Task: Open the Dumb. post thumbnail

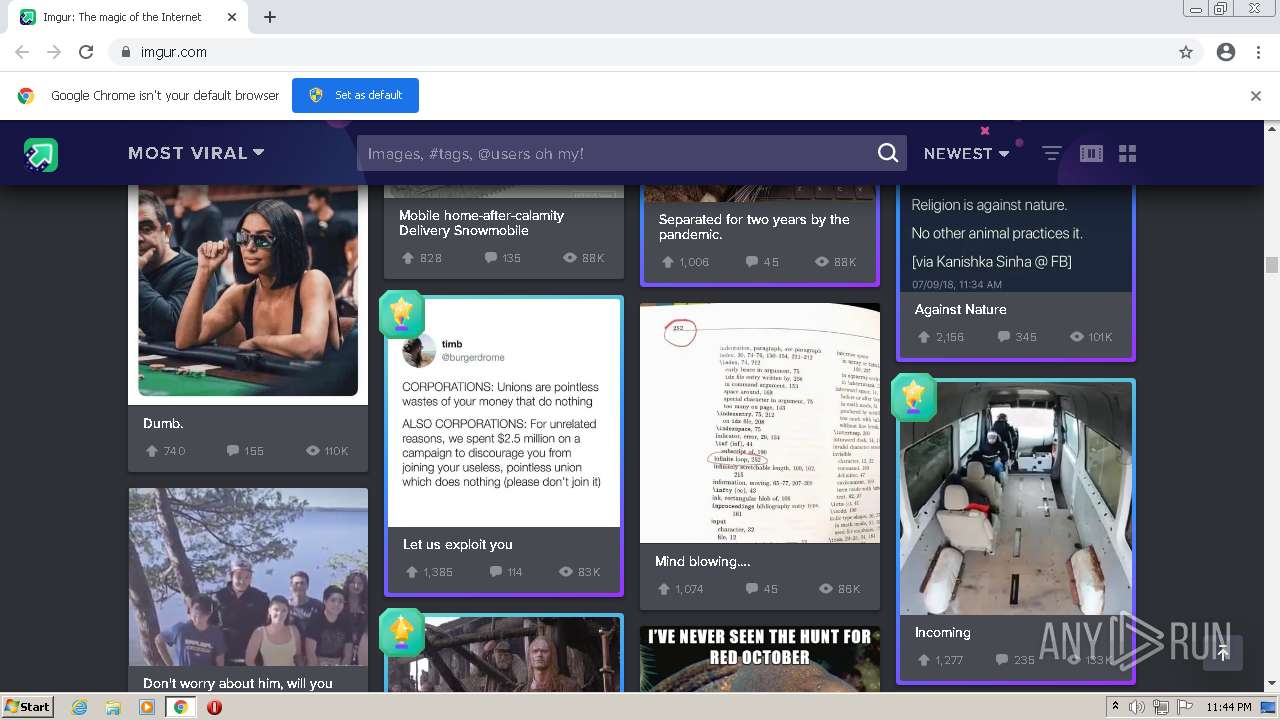Action: pyautogui.click(x=248, y=294)
